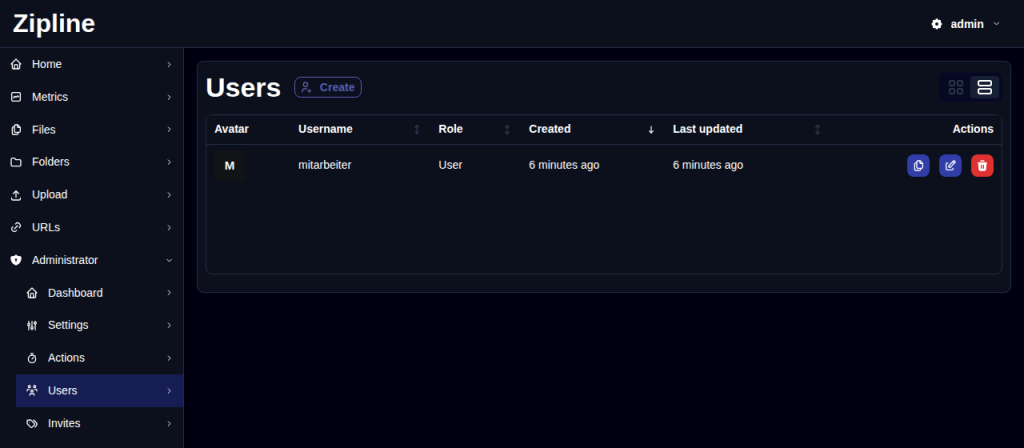
Task: Click the Users page heading
Action: [243, 88]
